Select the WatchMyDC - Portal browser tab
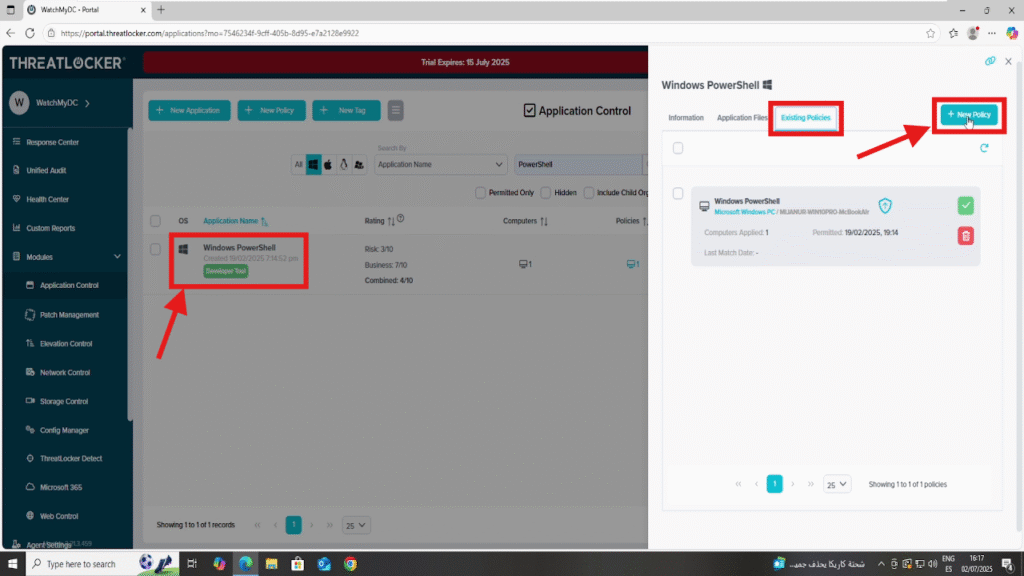 coord(86,10)
